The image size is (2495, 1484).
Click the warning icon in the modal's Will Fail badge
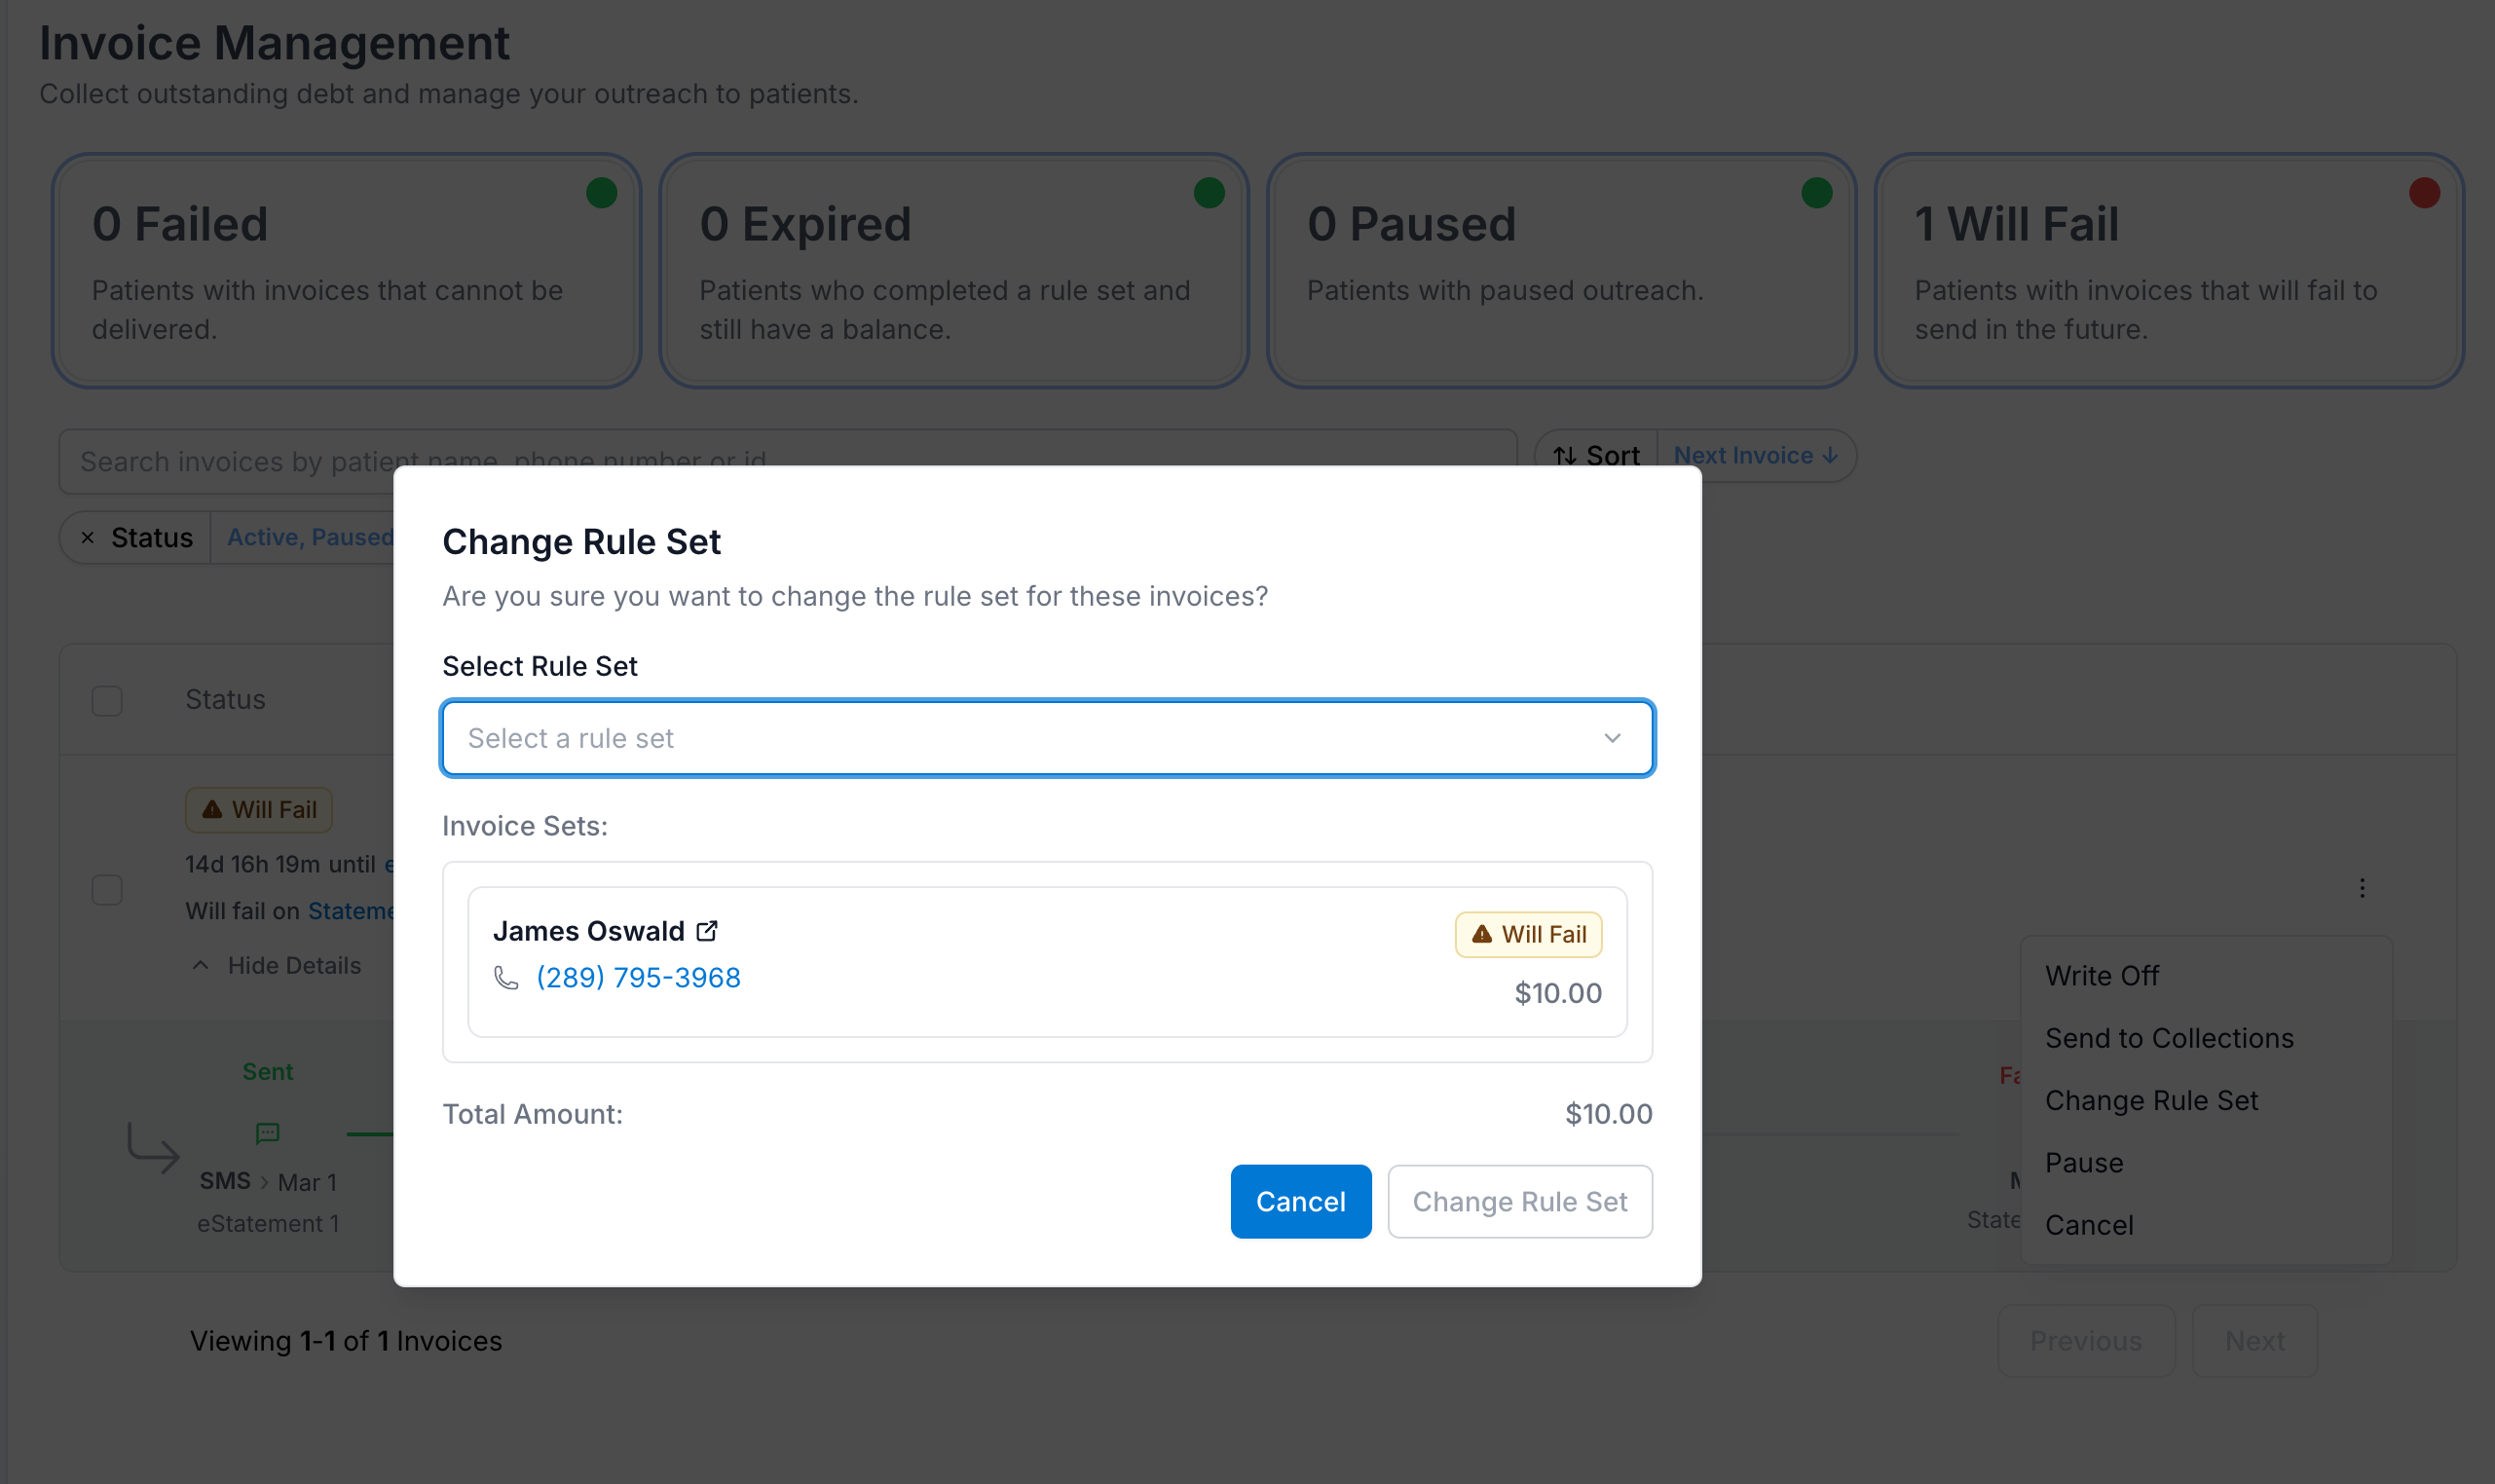(1481, 934)
